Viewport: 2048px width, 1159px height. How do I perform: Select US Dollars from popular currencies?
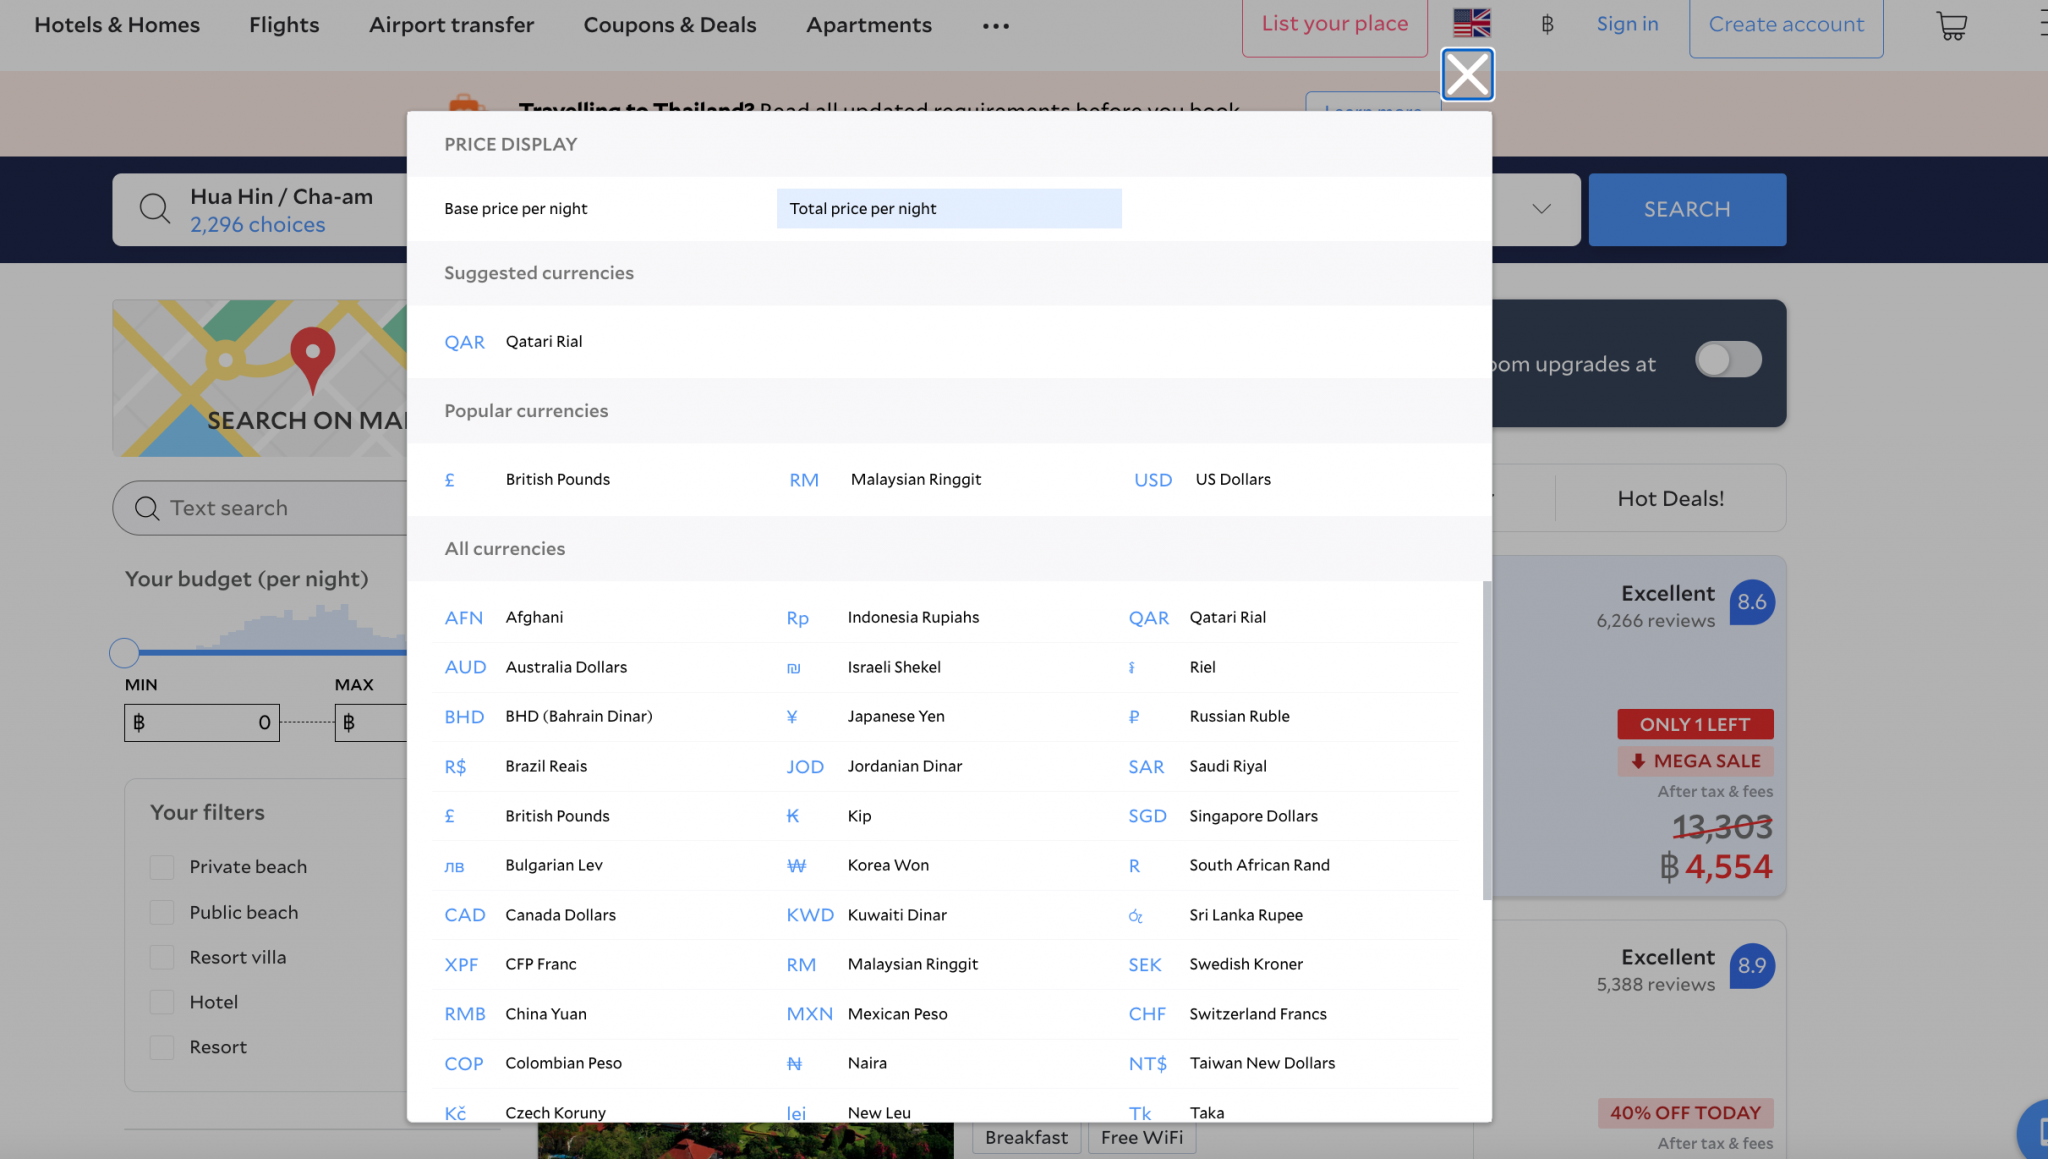click(x=1231, y=480)
